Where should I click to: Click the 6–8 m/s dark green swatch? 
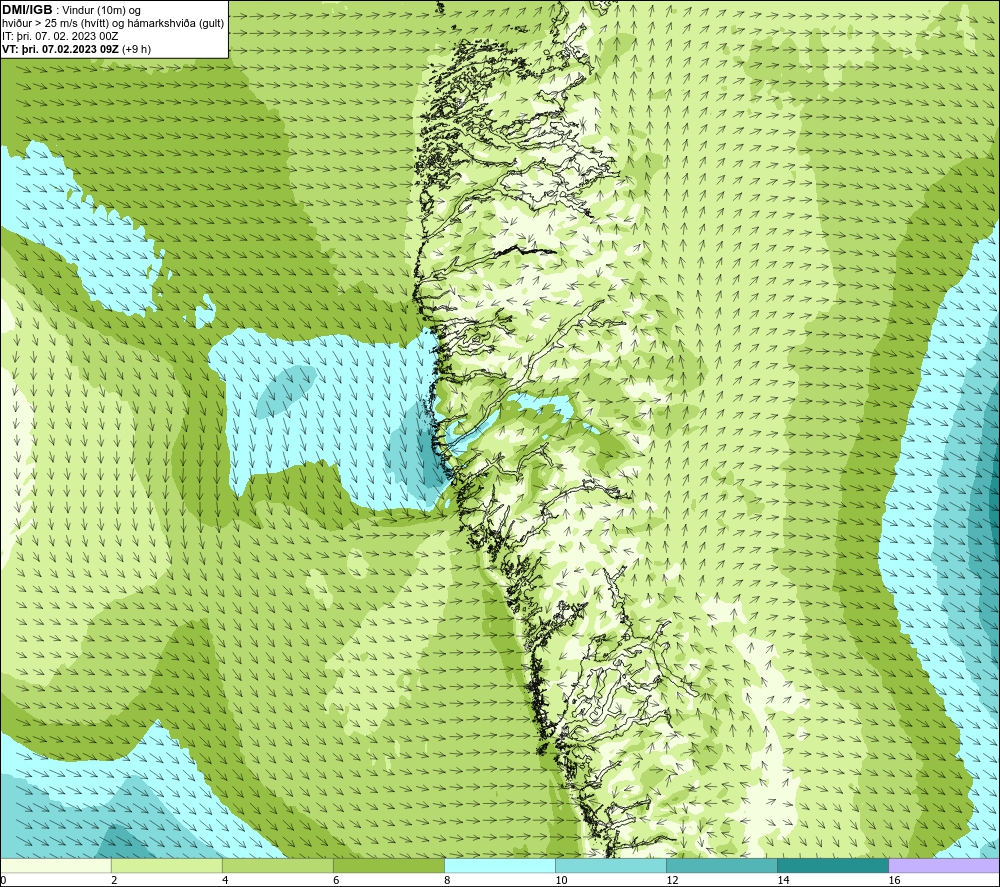(388, 865)
